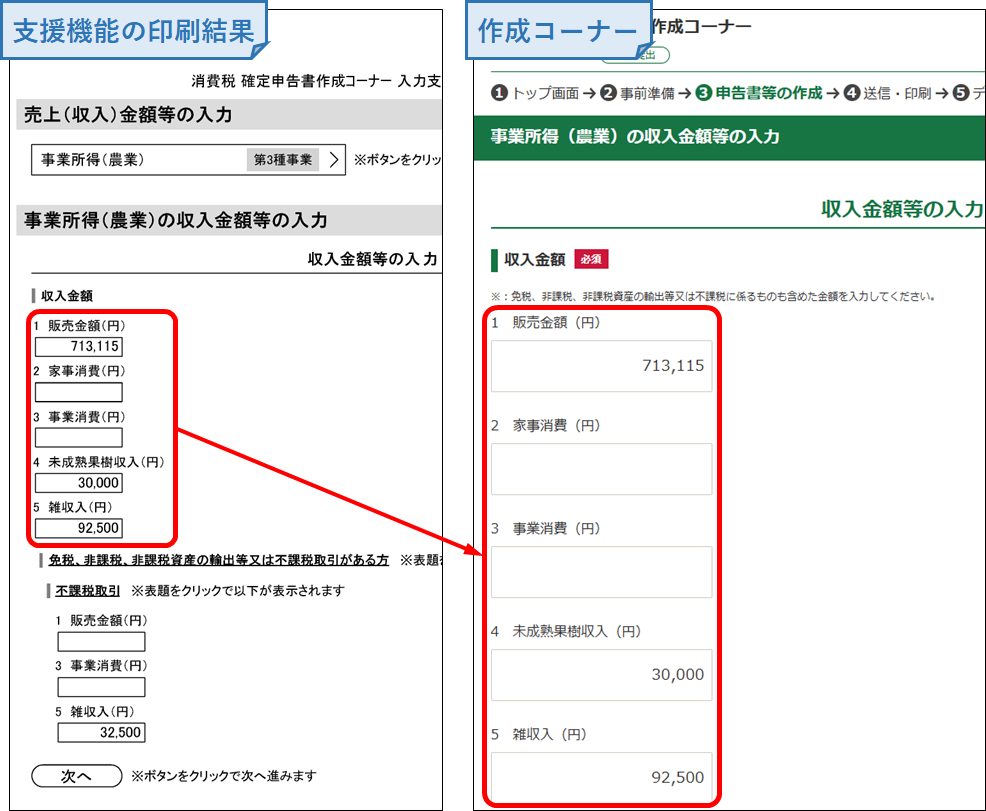Click the empty 家事消費 field in the left panel
Image resolution: width=986 pixels, height=811 pixels.
pyautogui.click(x=79, y=392)
